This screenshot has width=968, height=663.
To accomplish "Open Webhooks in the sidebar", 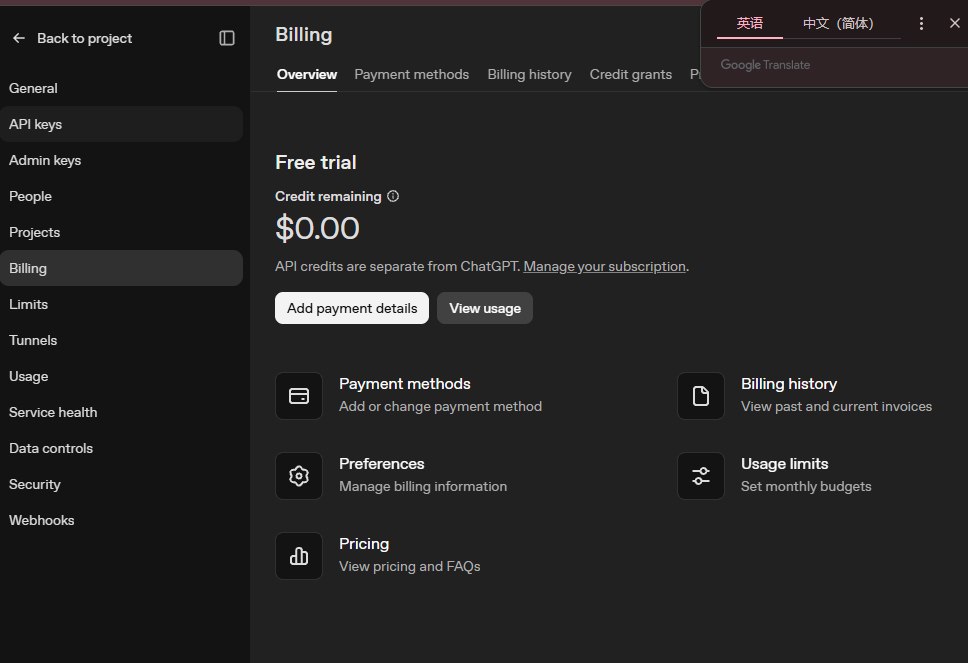I will coord(122,520).
